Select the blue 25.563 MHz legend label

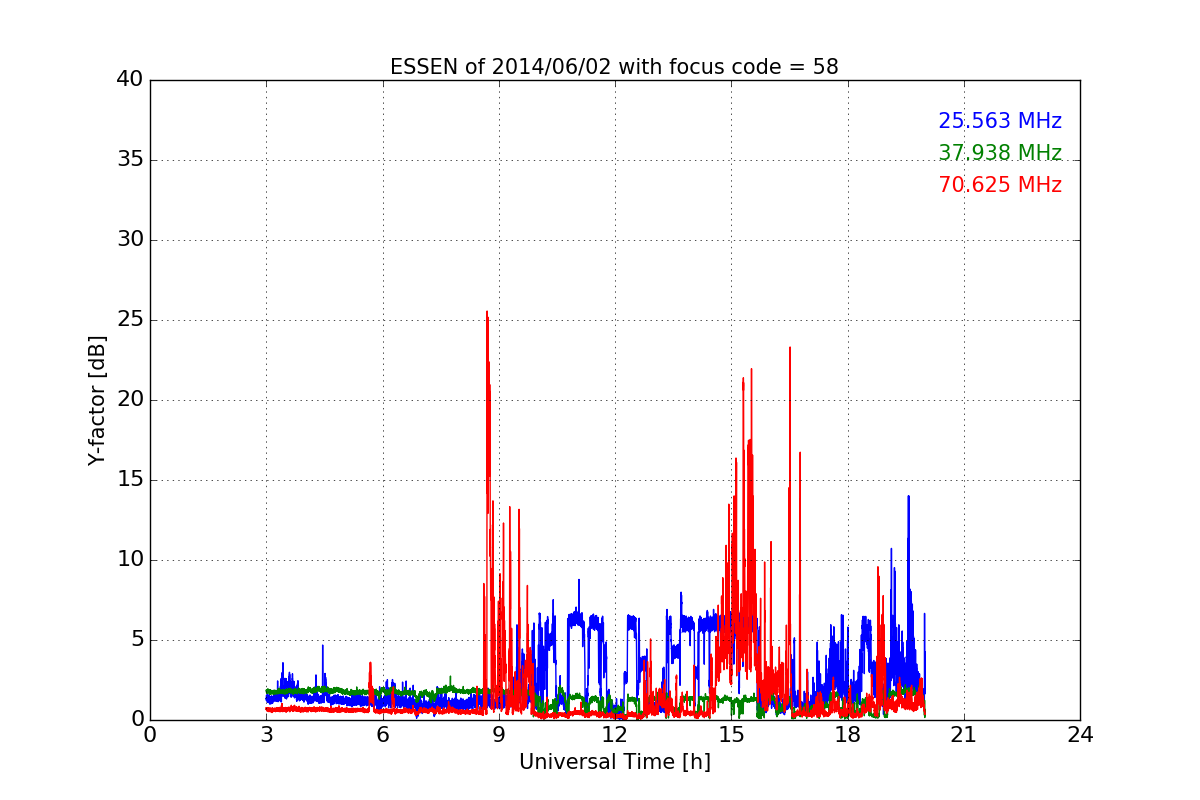click(1000, 121)
